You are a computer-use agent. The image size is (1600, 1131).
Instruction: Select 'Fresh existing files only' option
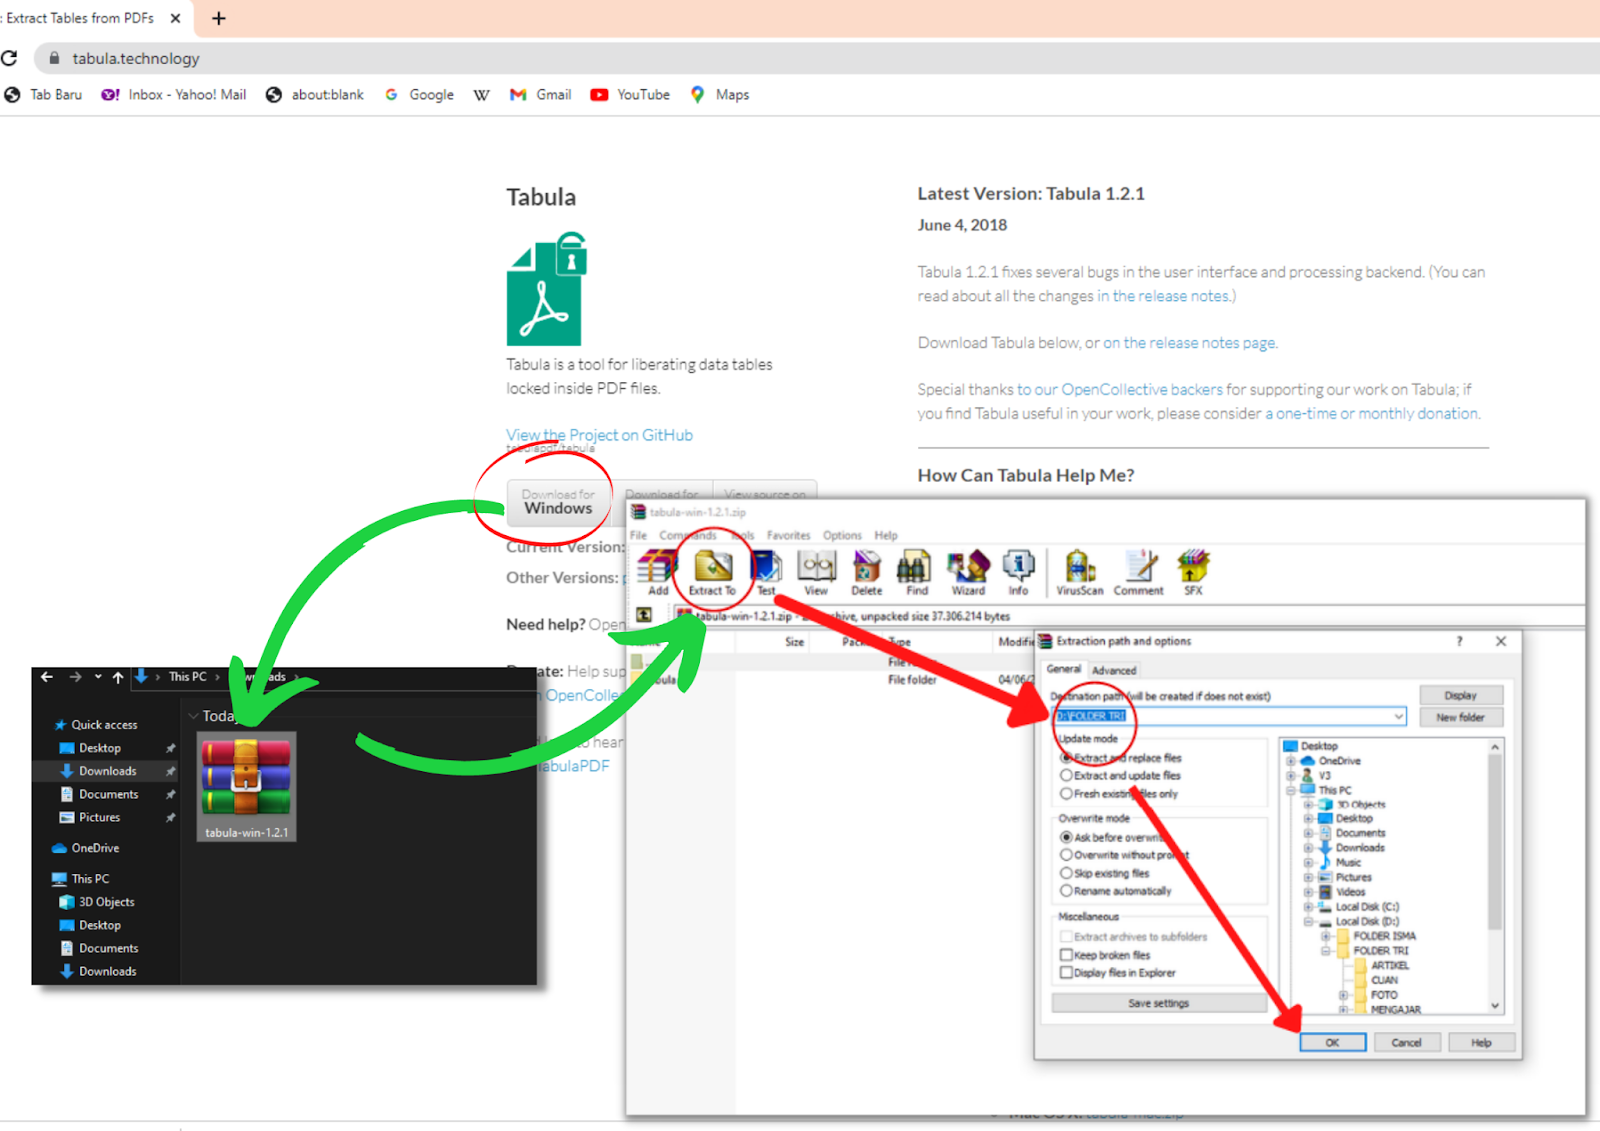coord(1066,793)
